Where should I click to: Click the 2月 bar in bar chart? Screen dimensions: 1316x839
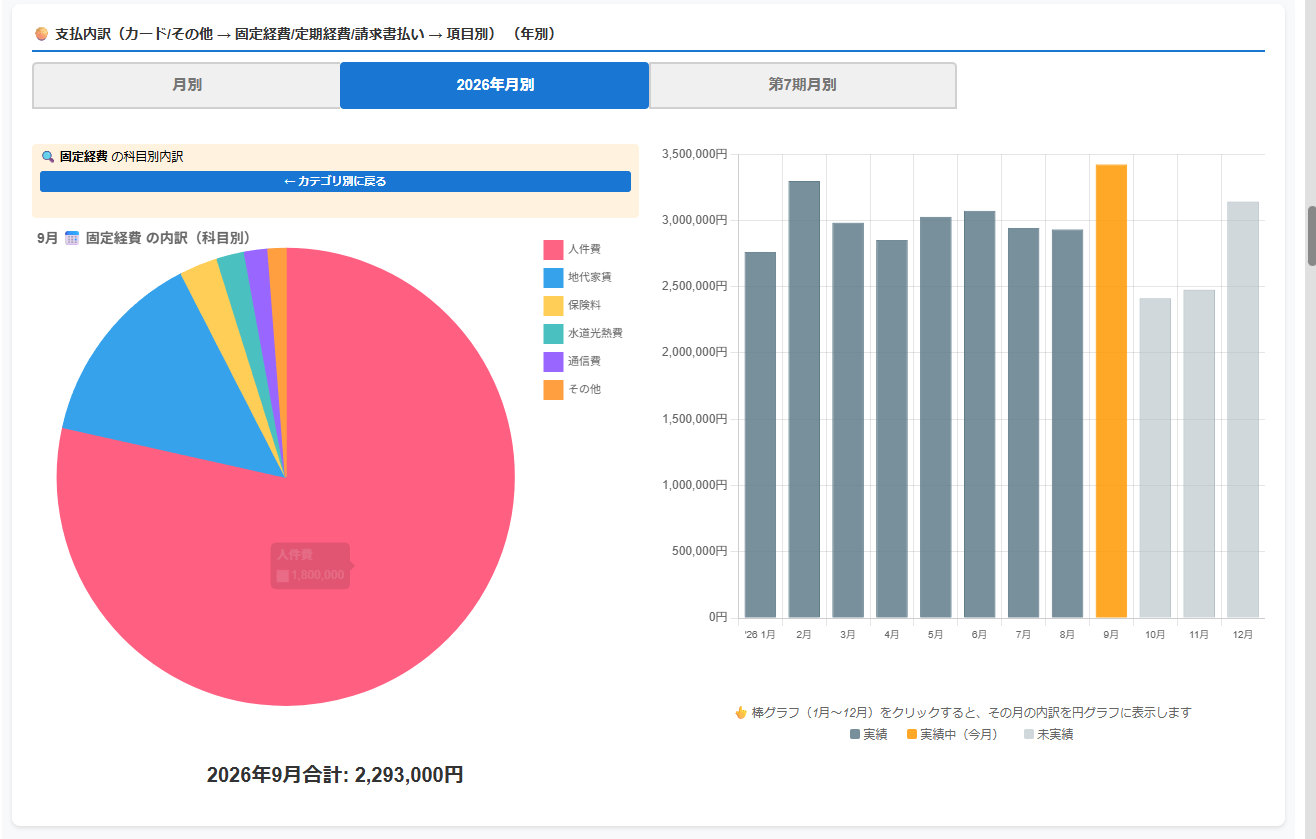click(x=804, y=399)
